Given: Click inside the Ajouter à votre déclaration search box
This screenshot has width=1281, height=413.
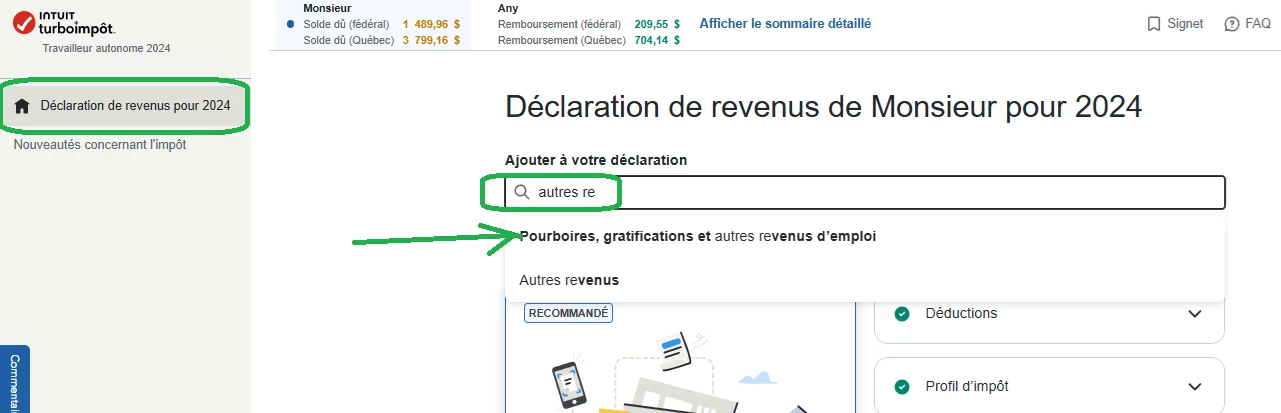Looking at the screenshot, I should [x=865, y=192].
